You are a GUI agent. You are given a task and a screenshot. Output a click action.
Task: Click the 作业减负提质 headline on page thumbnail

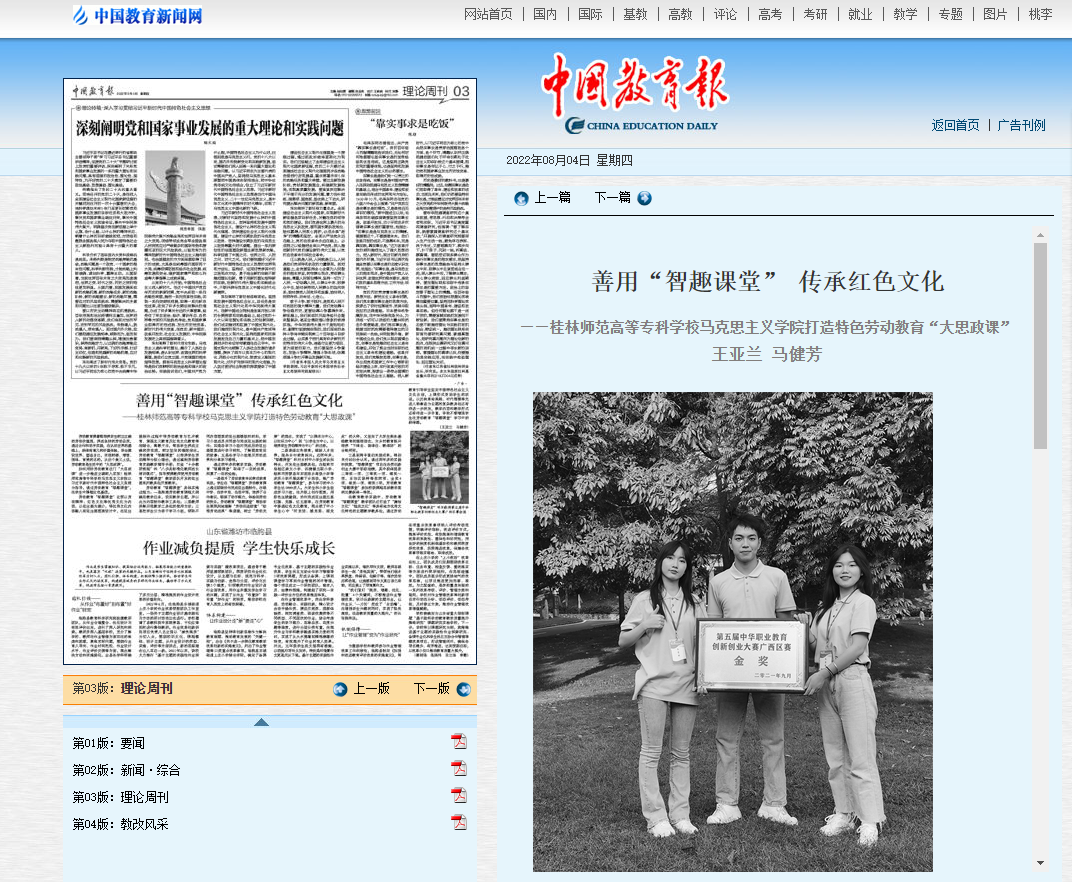[239, 548]
